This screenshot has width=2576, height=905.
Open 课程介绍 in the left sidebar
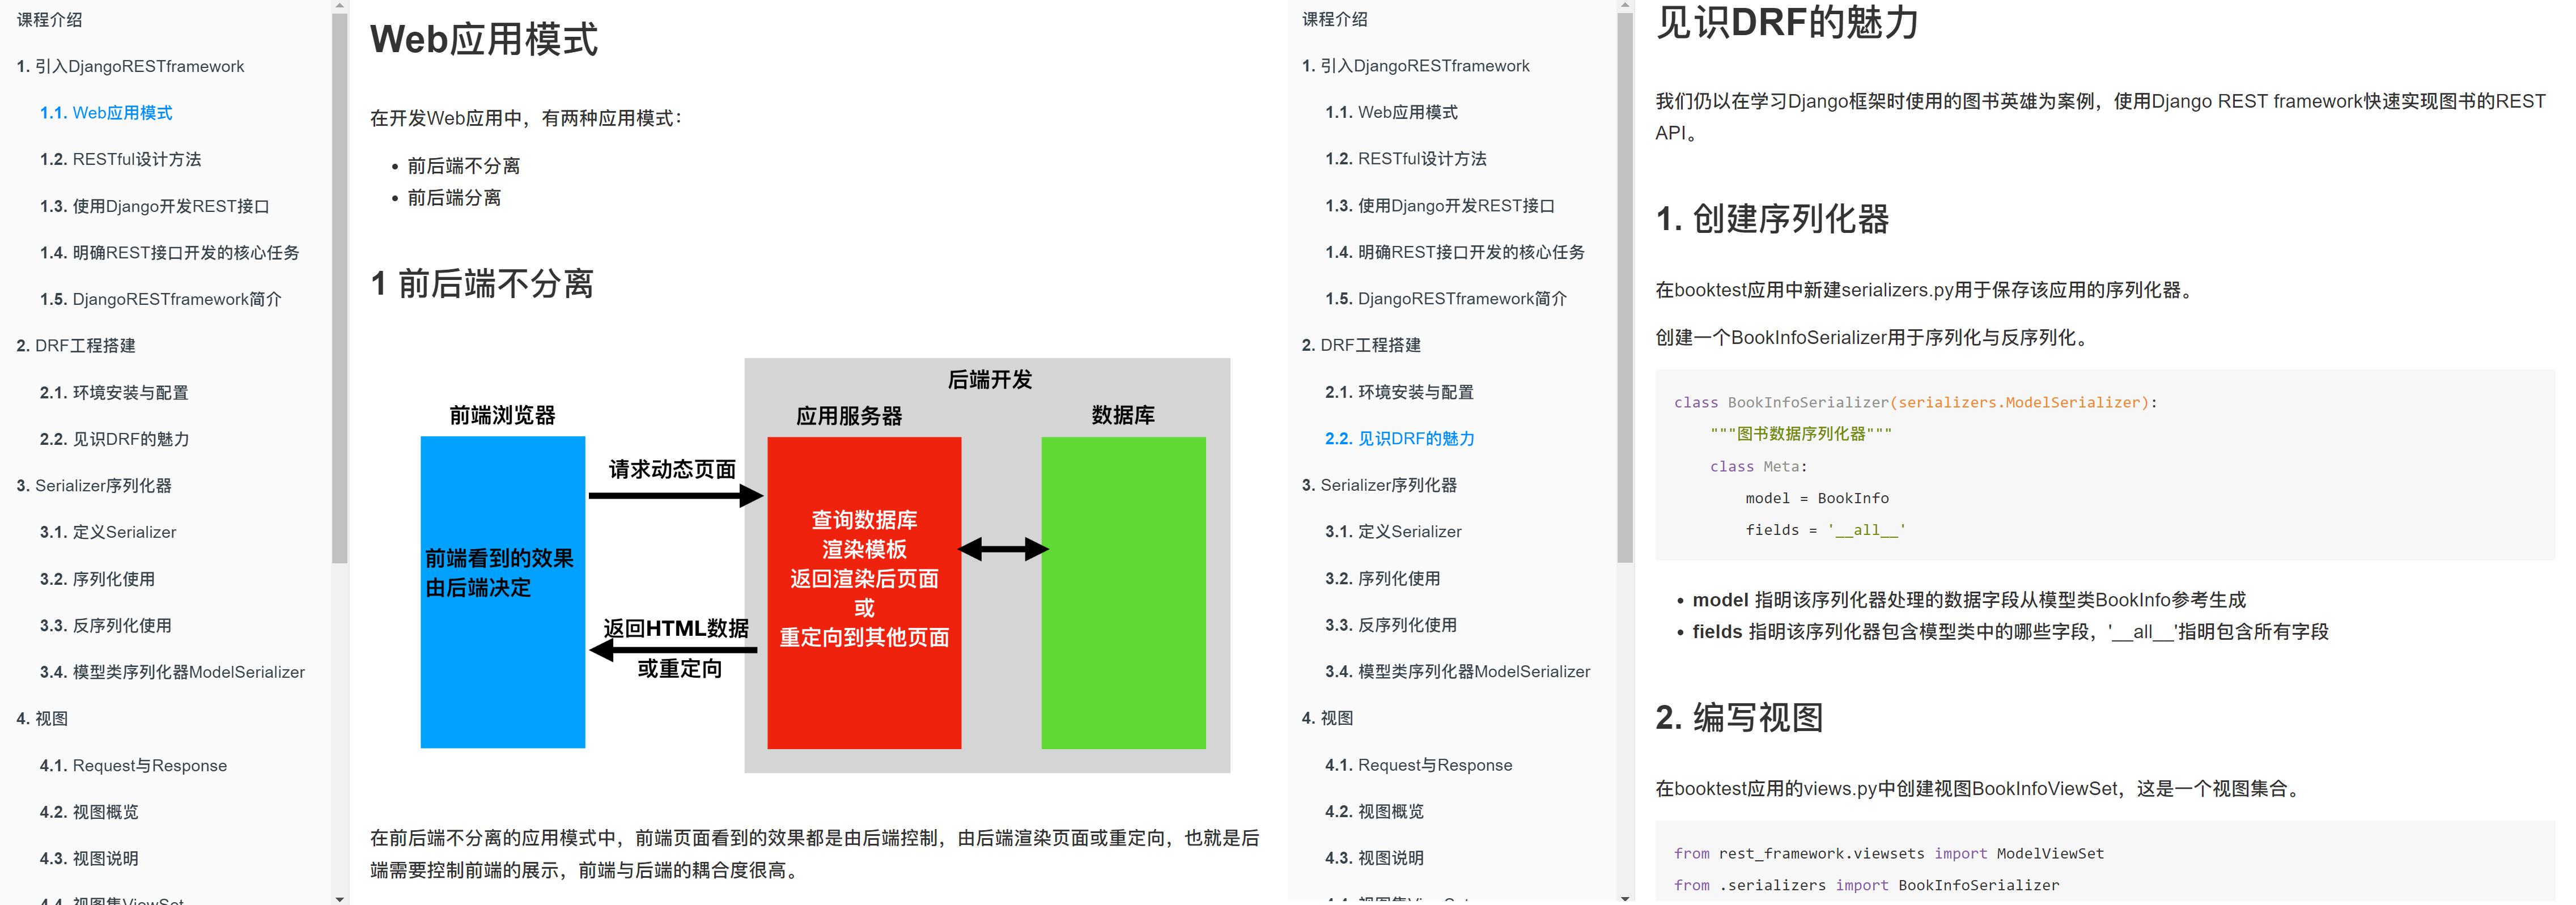[50, 20]
